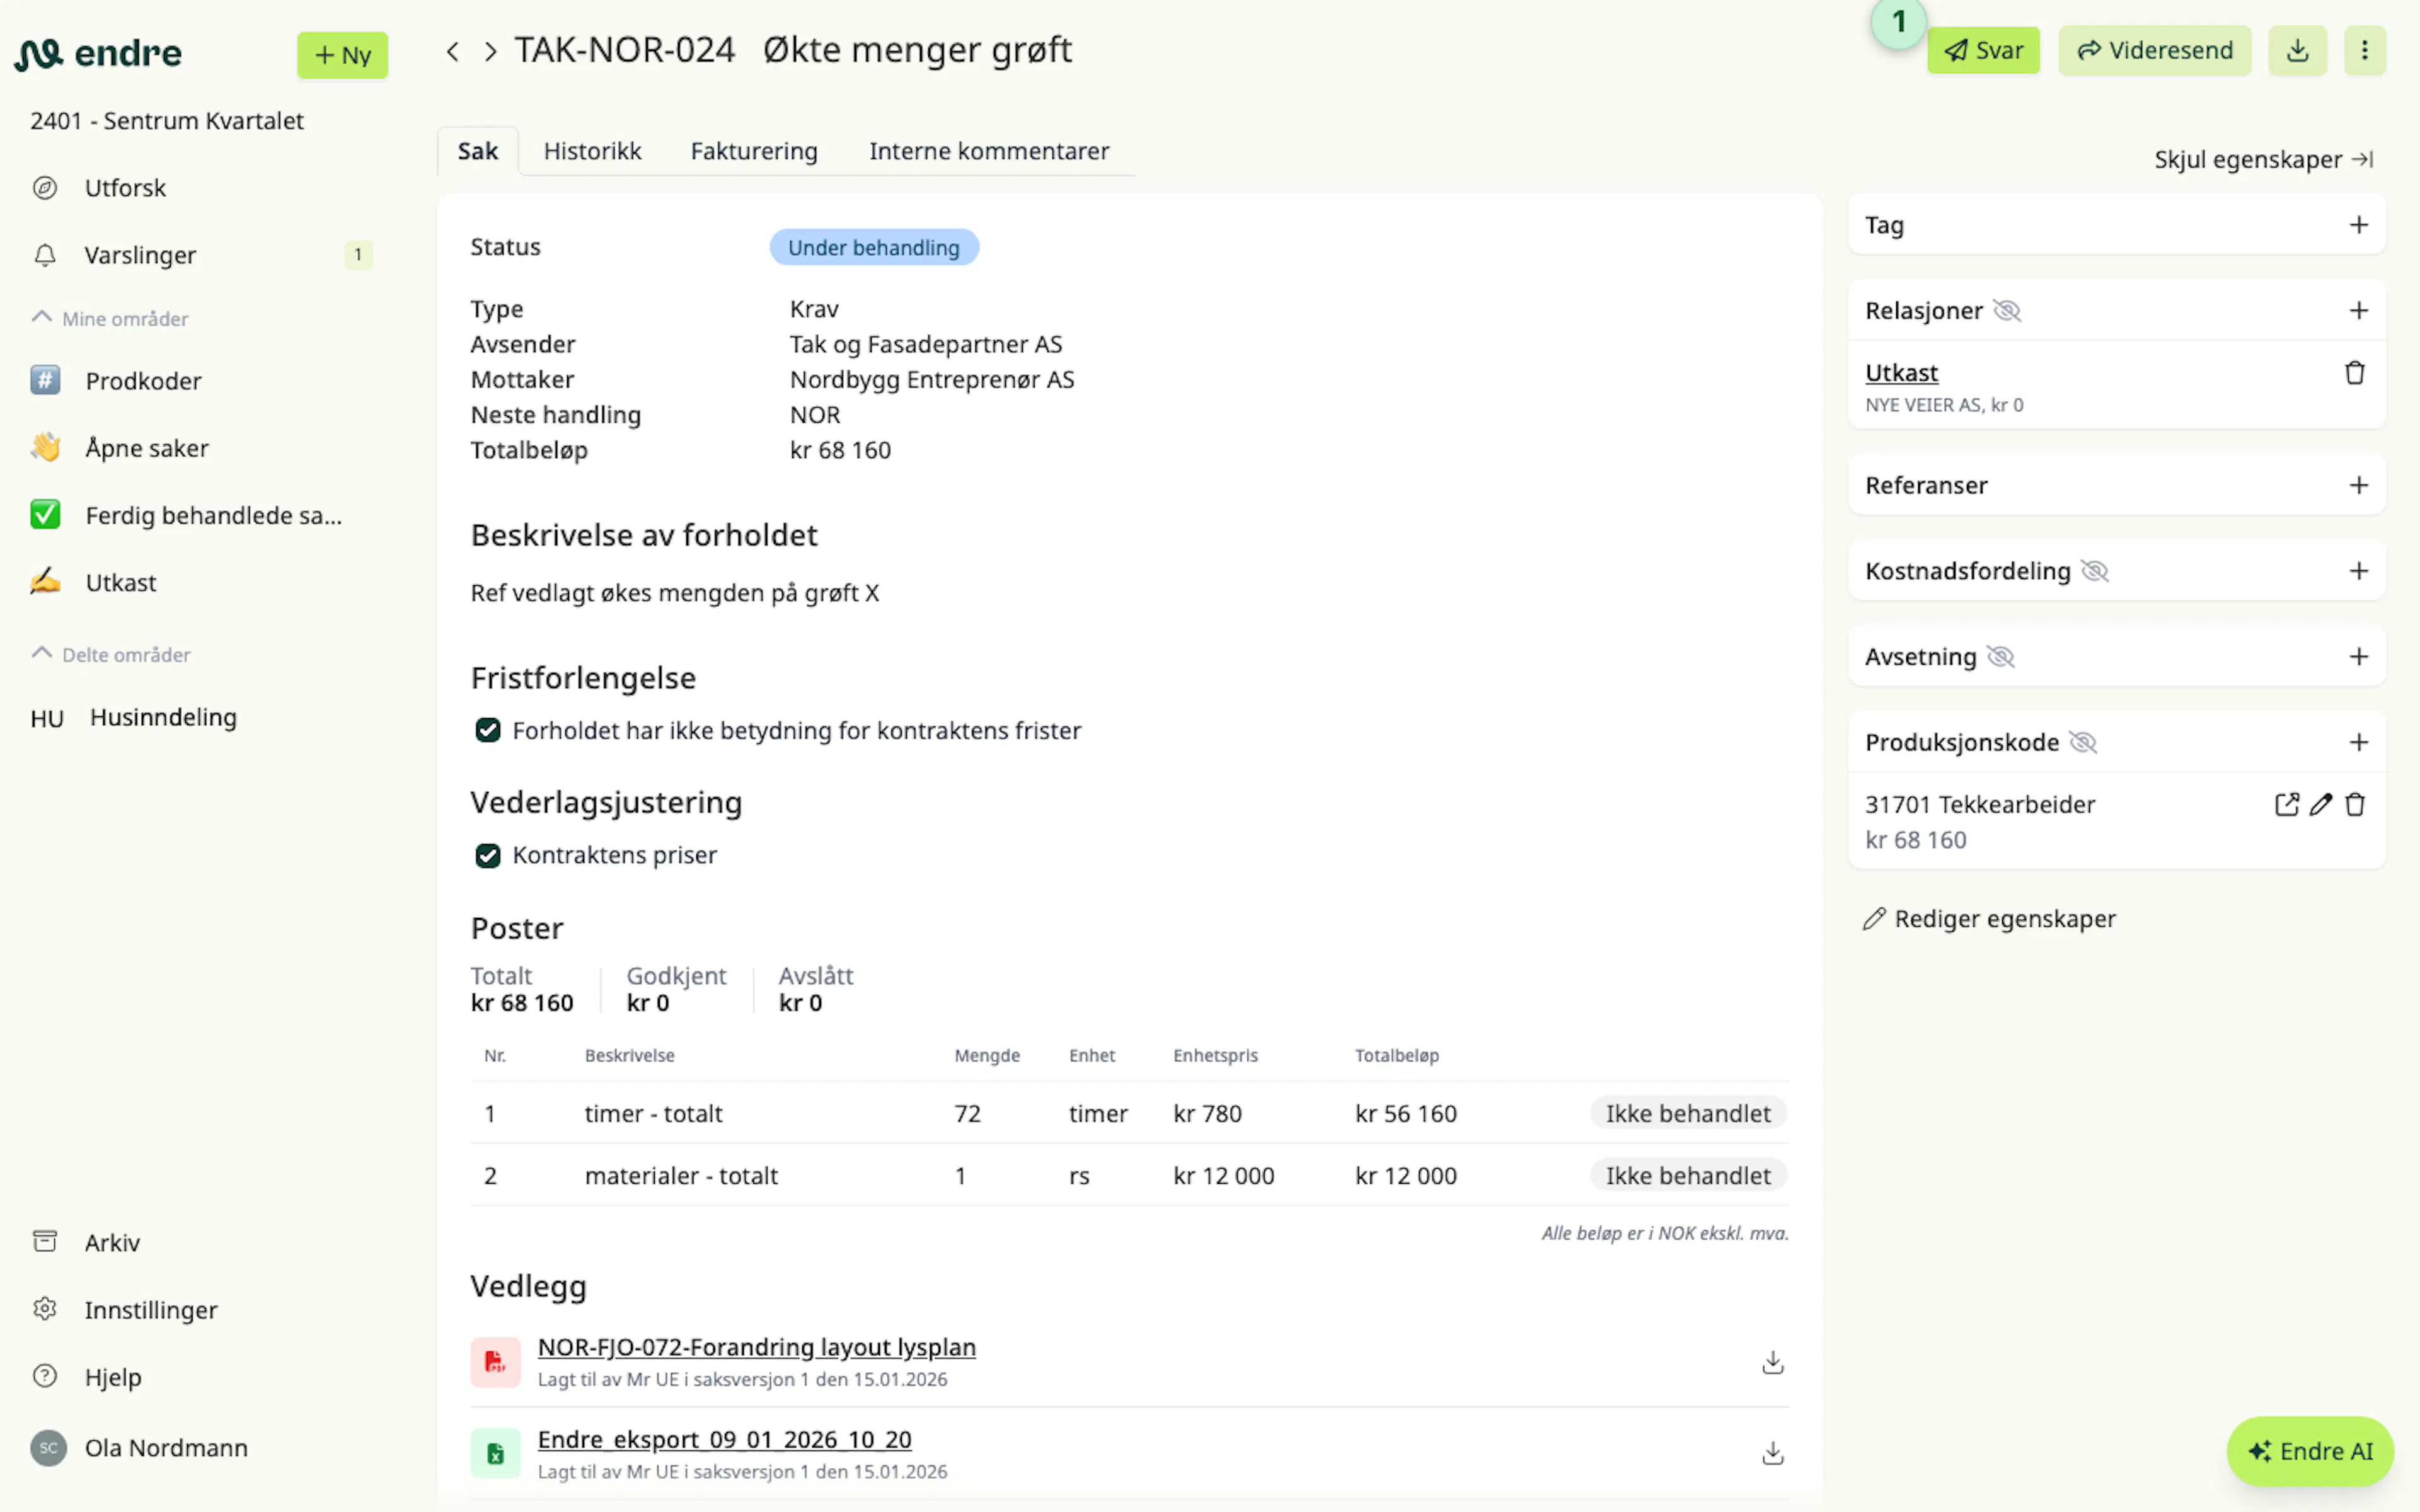Open Arkiv in sidebar

112,1242
